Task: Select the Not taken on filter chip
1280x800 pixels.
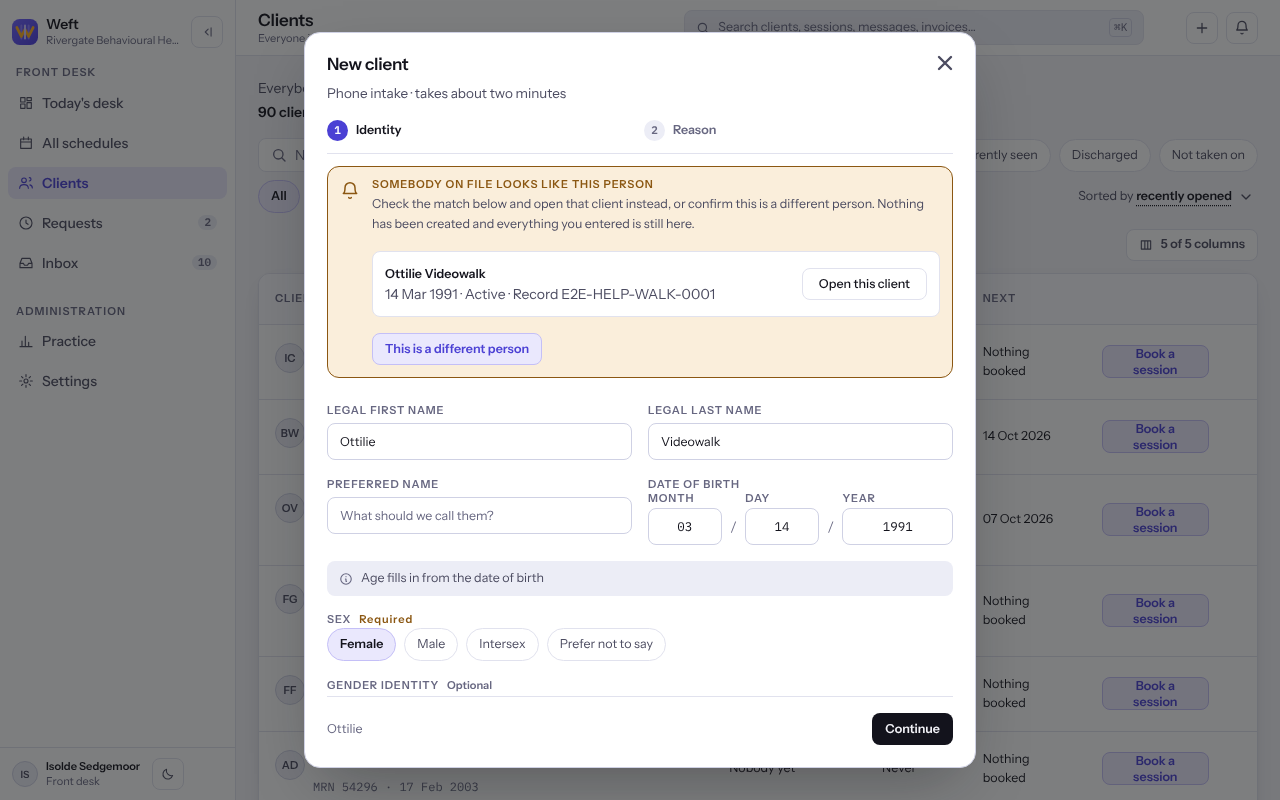Action: point(1208,155)
